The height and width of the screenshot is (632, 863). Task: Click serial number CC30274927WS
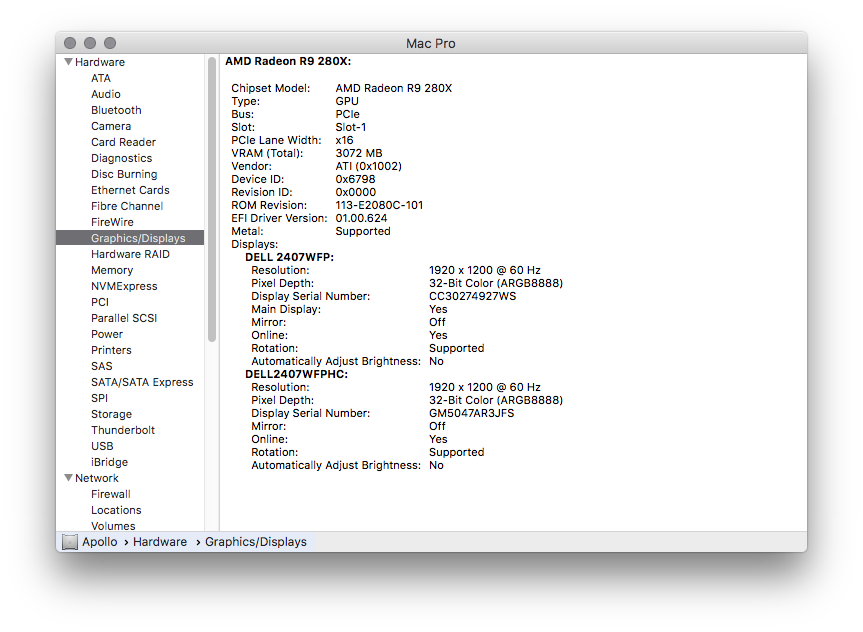(473, 296)
